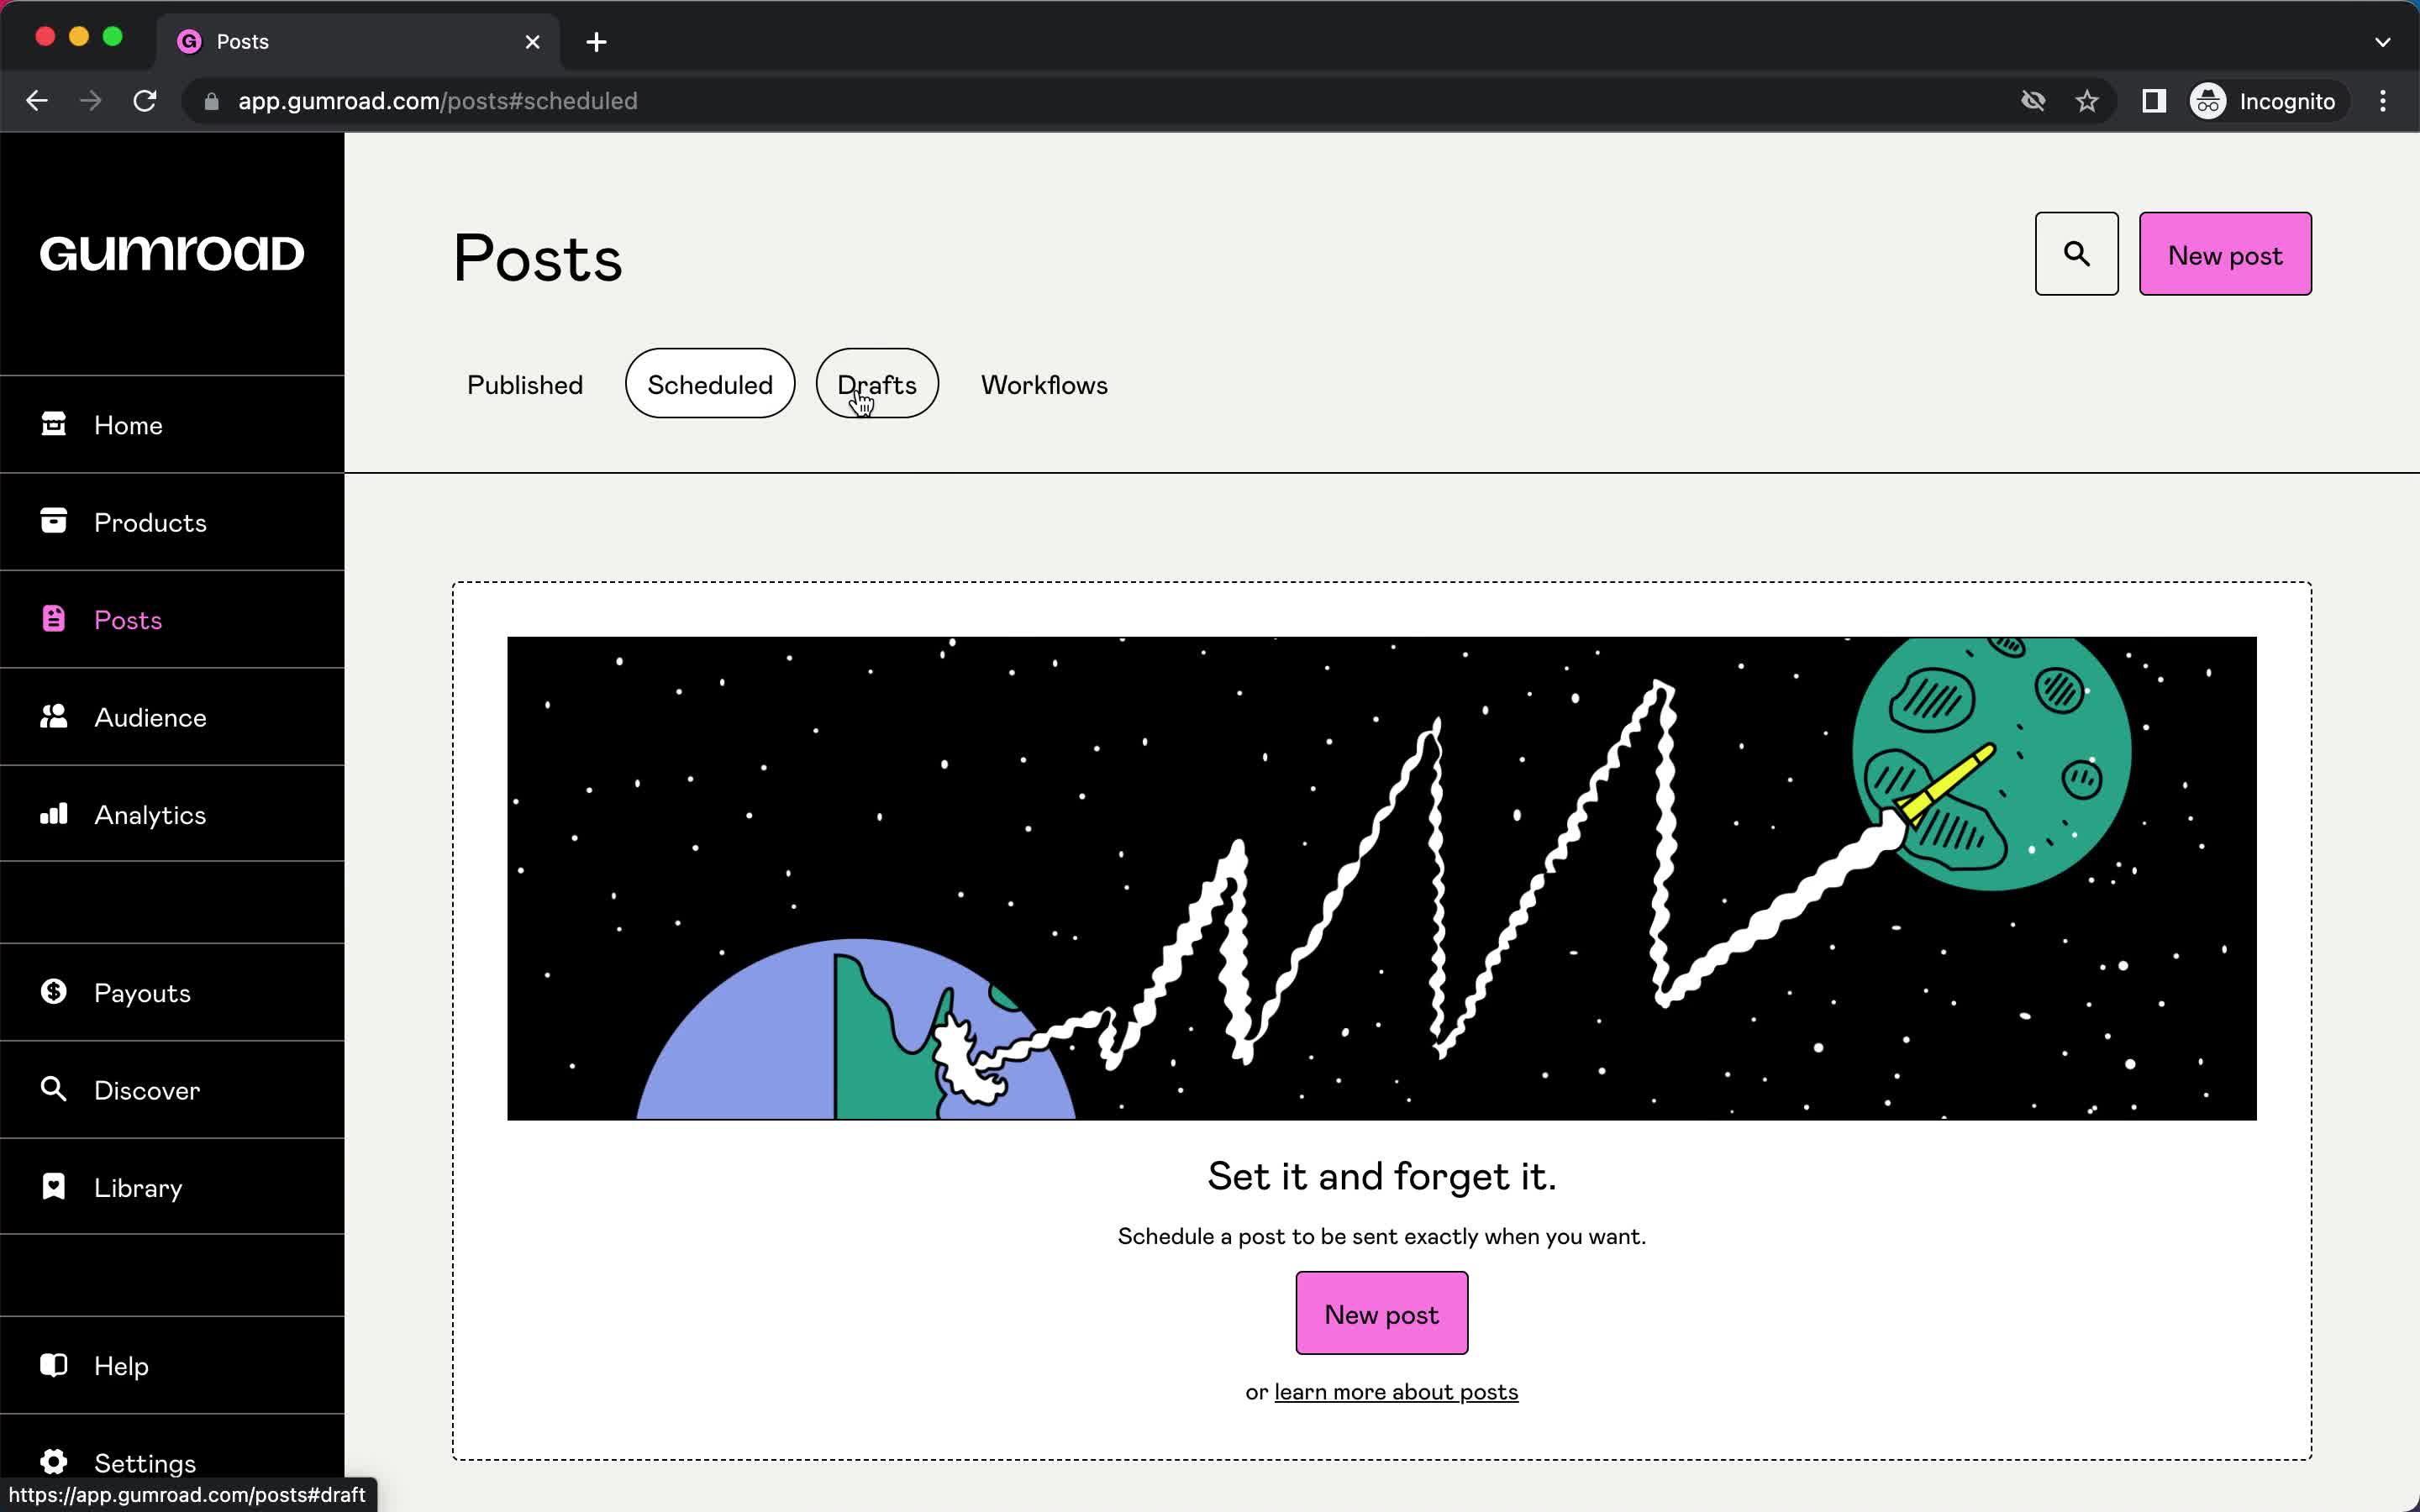Click the space illustration thumbnail

click(1380, 878)
